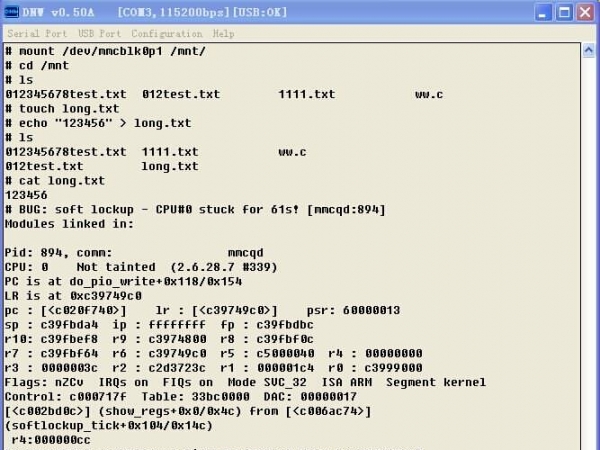Maximize the DNW window
Screen dimensions: 600x450
[564, 13]
